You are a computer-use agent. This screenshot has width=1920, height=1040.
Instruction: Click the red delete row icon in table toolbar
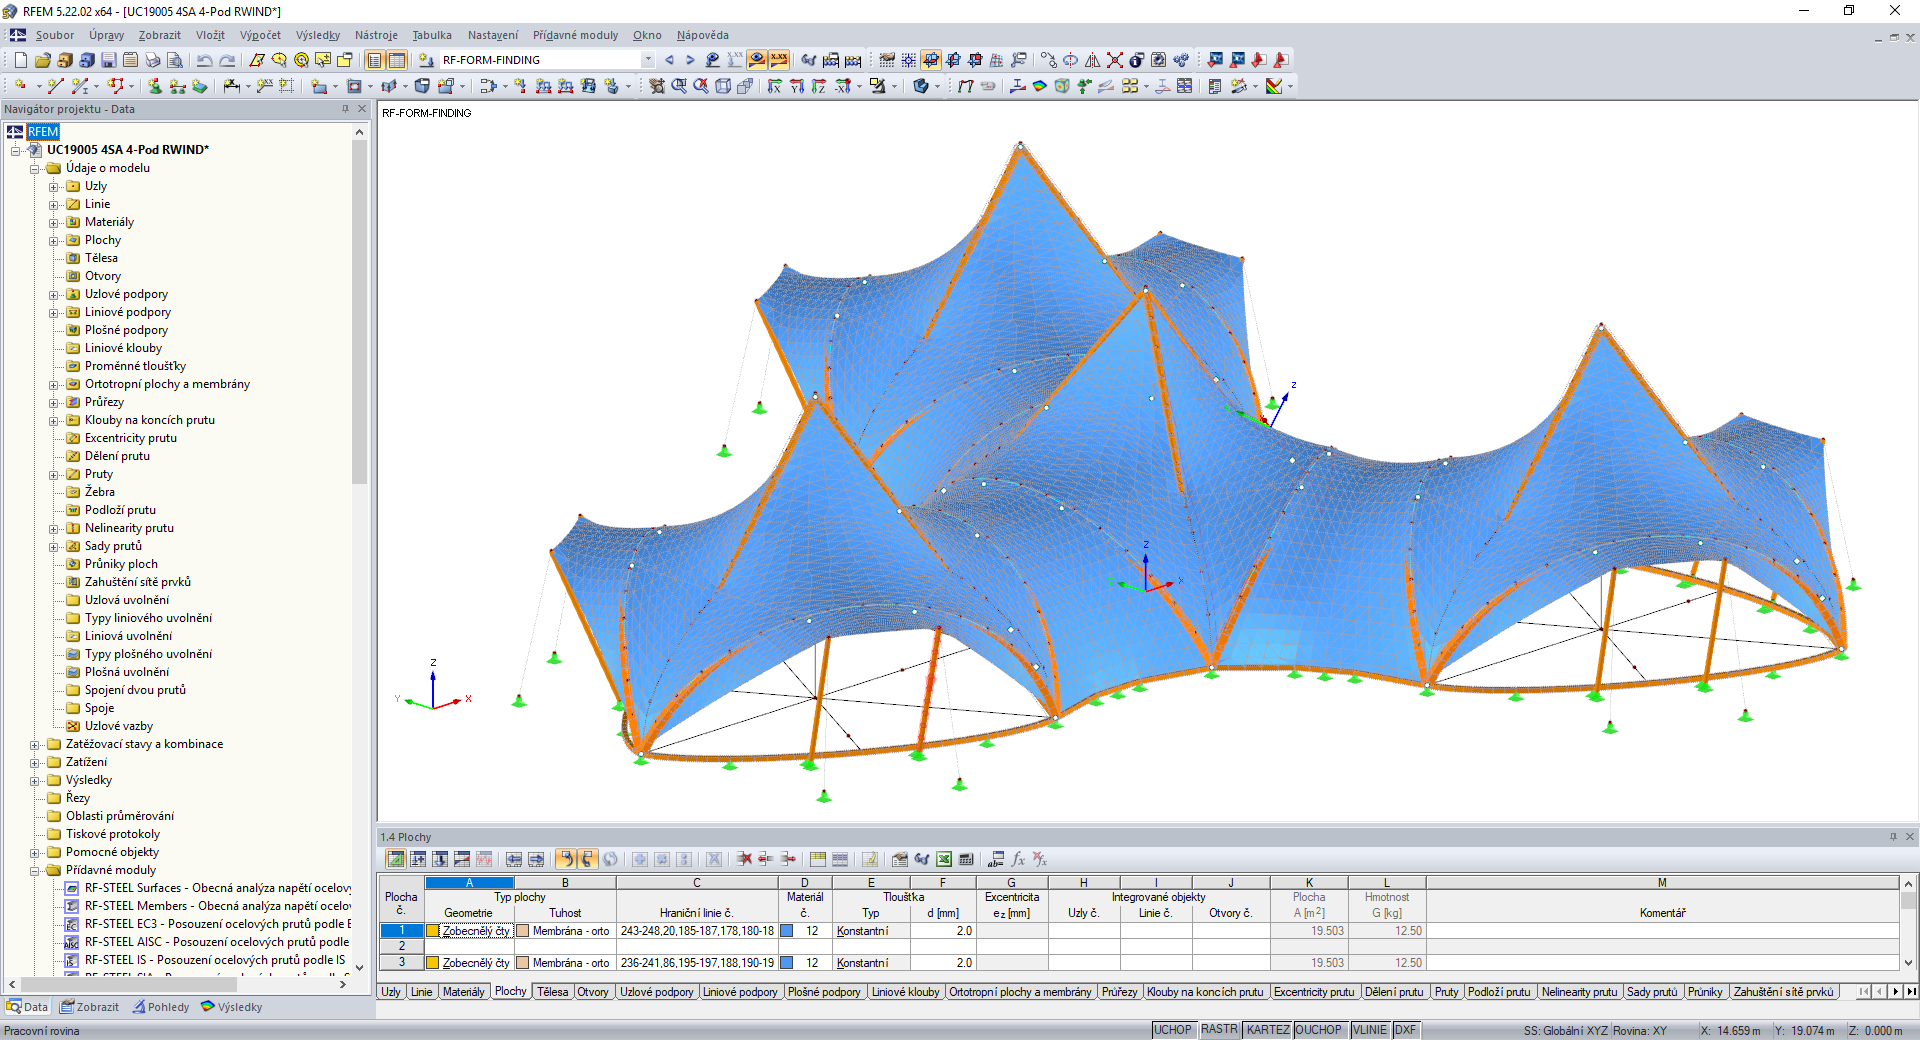tap(744, 859)
